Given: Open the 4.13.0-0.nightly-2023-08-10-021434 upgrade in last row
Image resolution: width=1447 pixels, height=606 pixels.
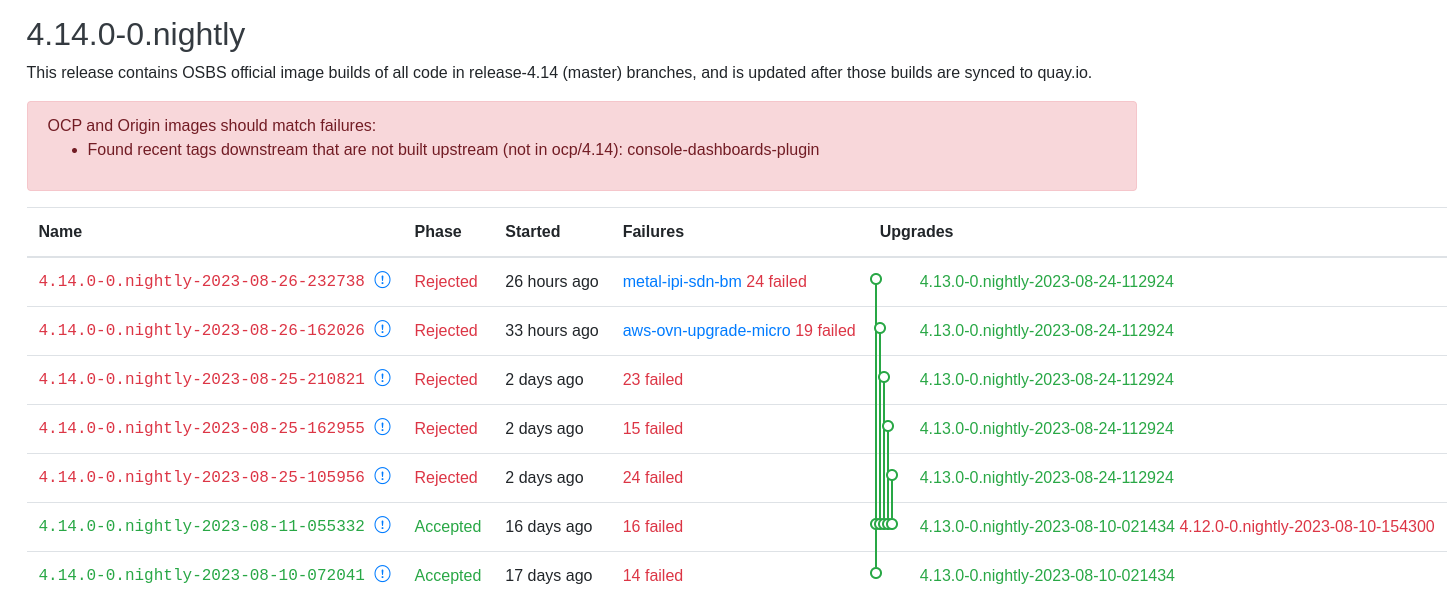Looking at the screenshot, I should (x=1047, y=576).
